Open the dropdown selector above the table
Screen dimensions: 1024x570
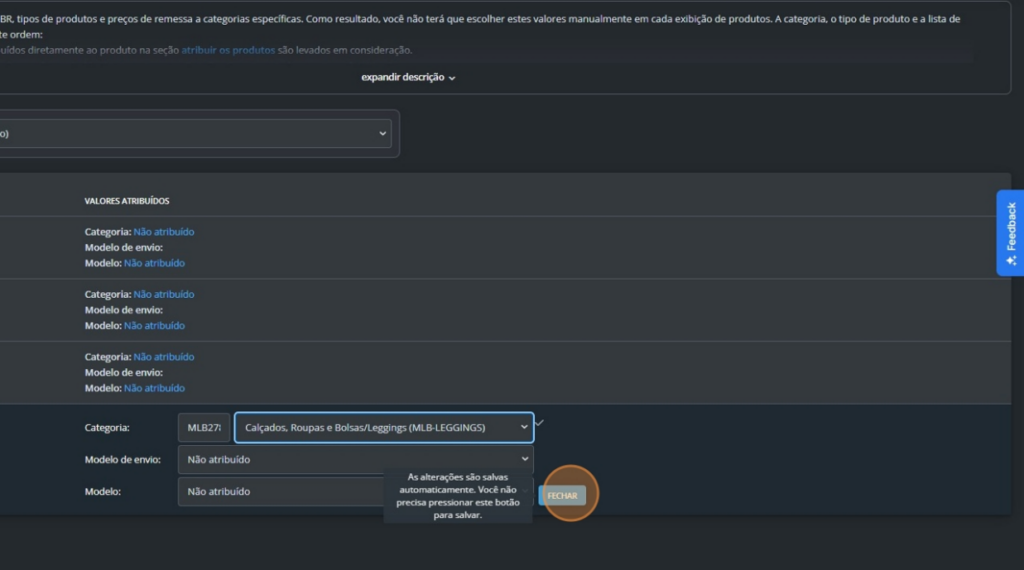(195, 134)
